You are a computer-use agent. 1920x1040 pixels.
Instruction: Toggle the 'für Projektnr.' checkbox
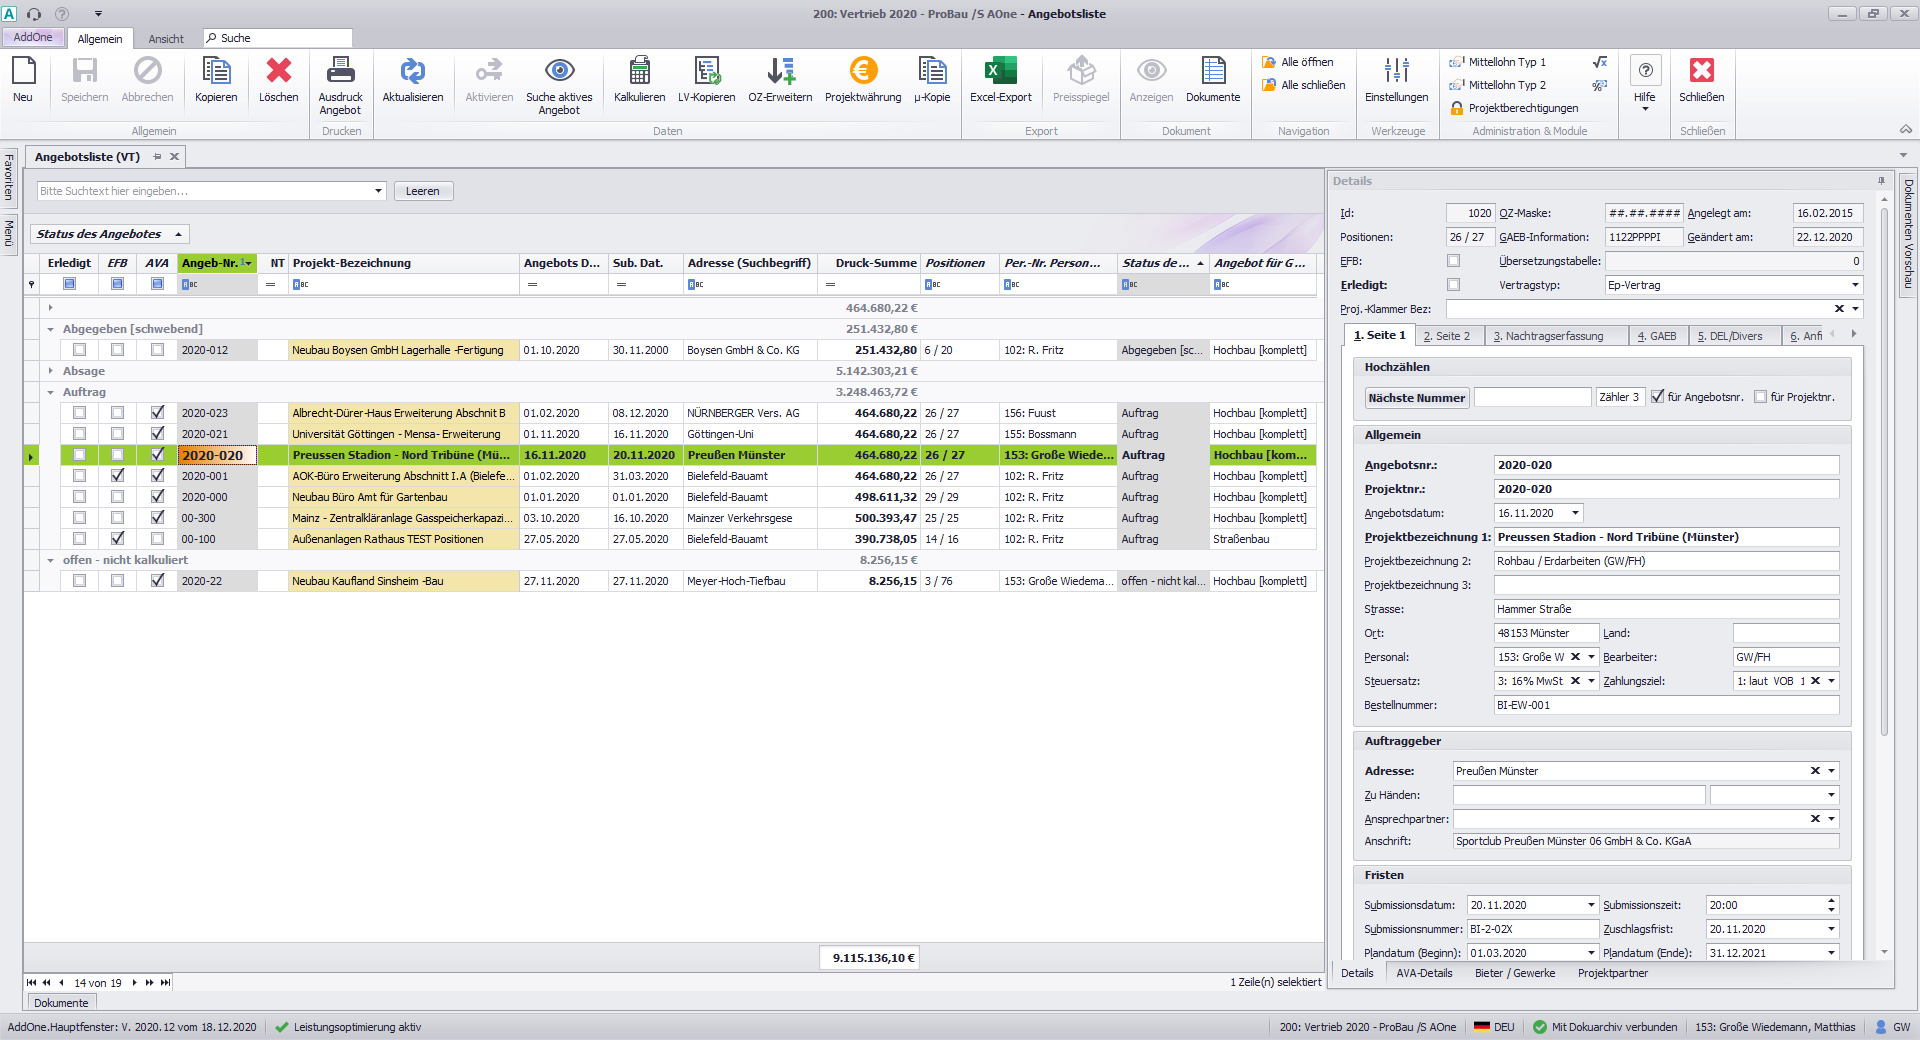1760,397
